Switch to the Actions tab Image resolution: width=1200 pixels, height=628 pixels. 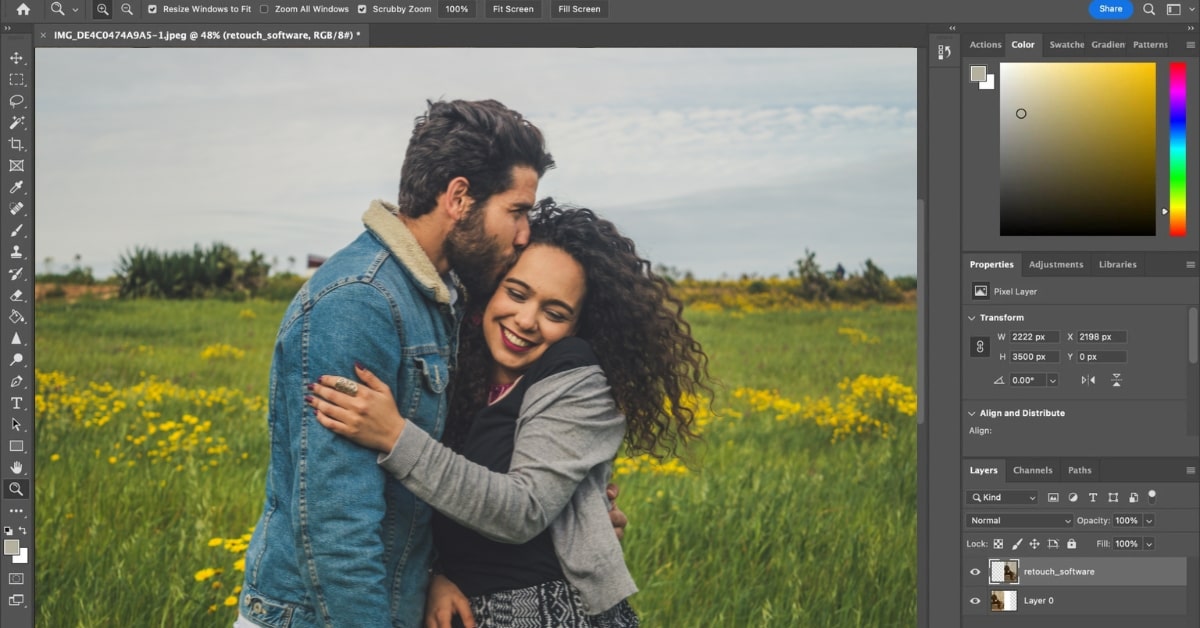tap(985, 45)
